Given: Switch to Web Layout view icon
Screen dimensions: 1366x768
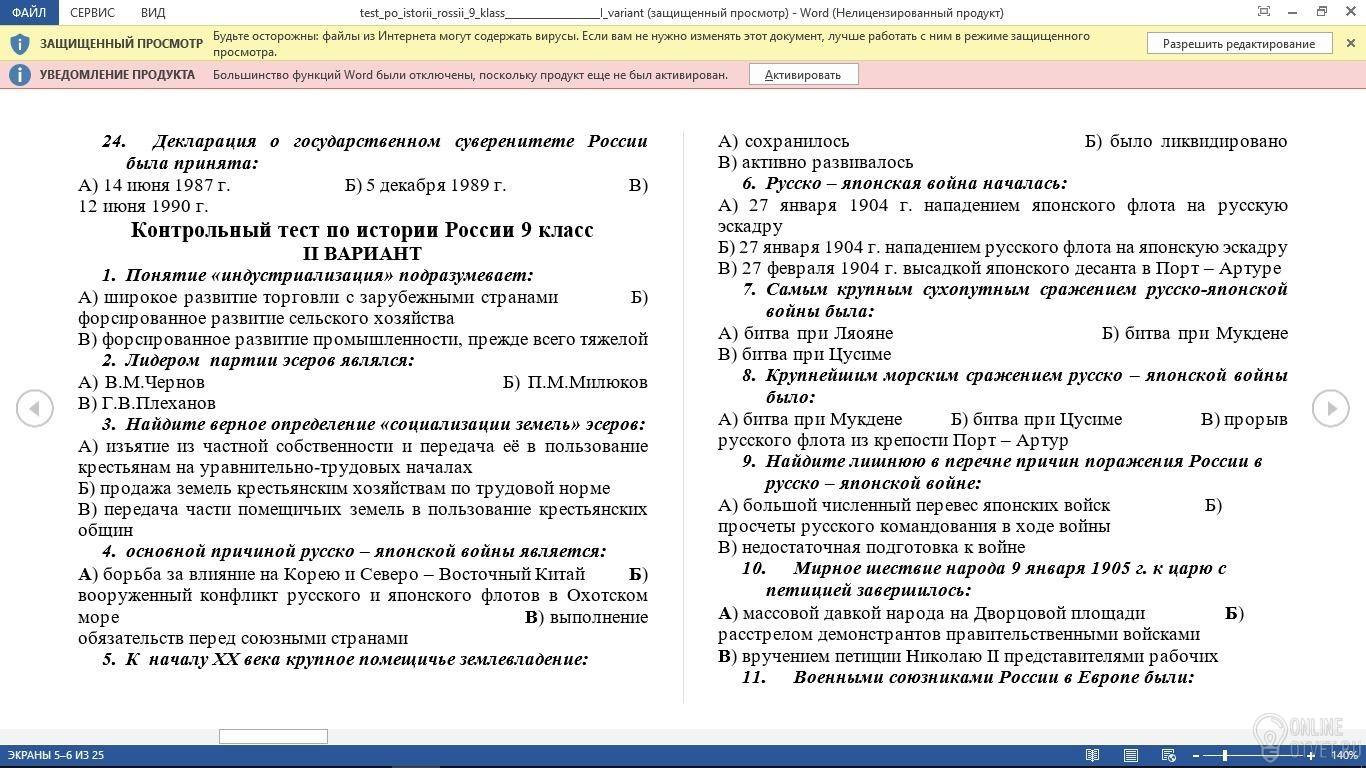Looking at the screenshot, I should tap(1168, 755).
